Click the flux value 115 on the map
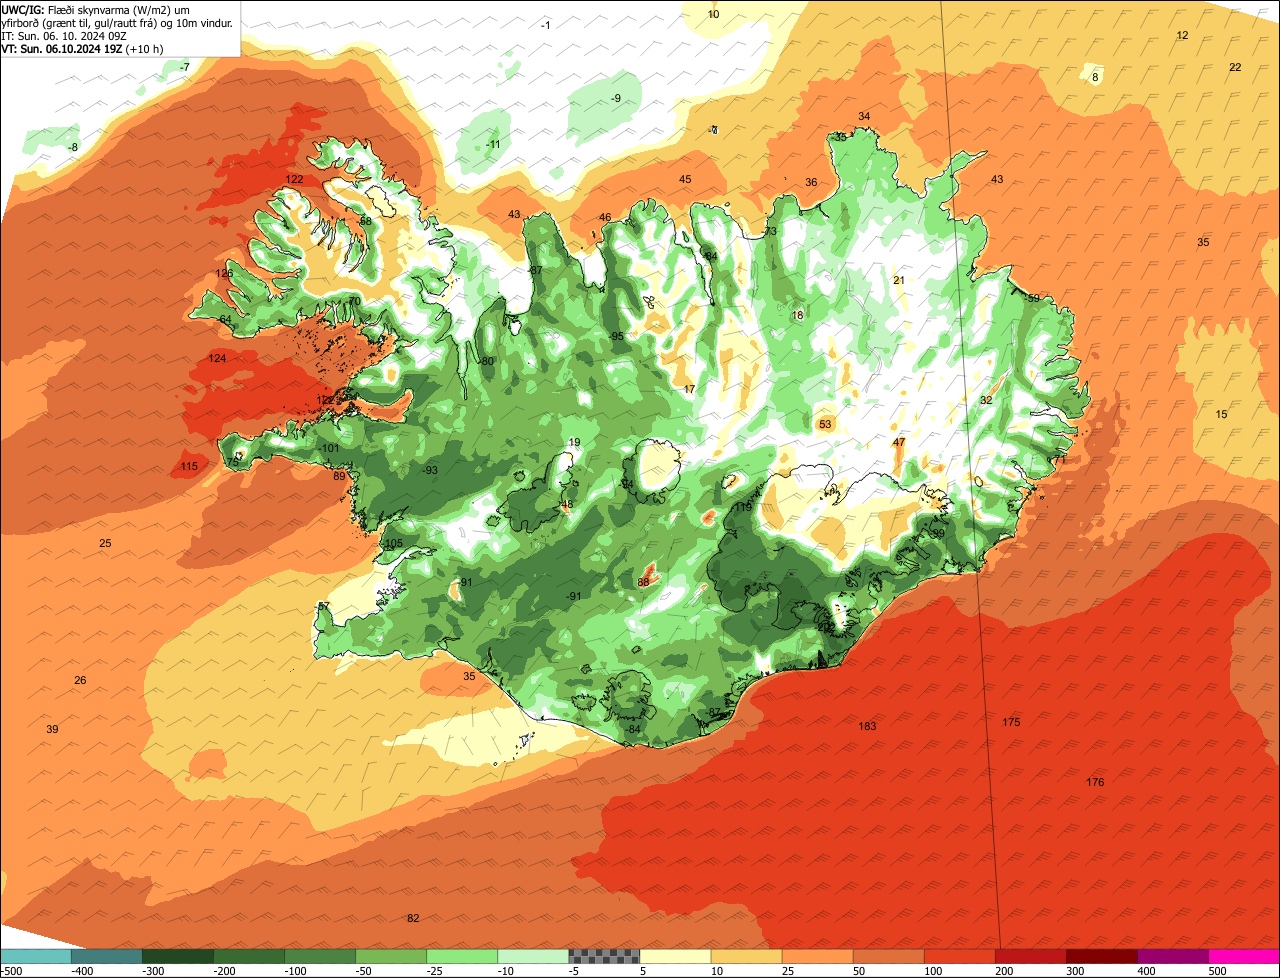 click(189, 466)
